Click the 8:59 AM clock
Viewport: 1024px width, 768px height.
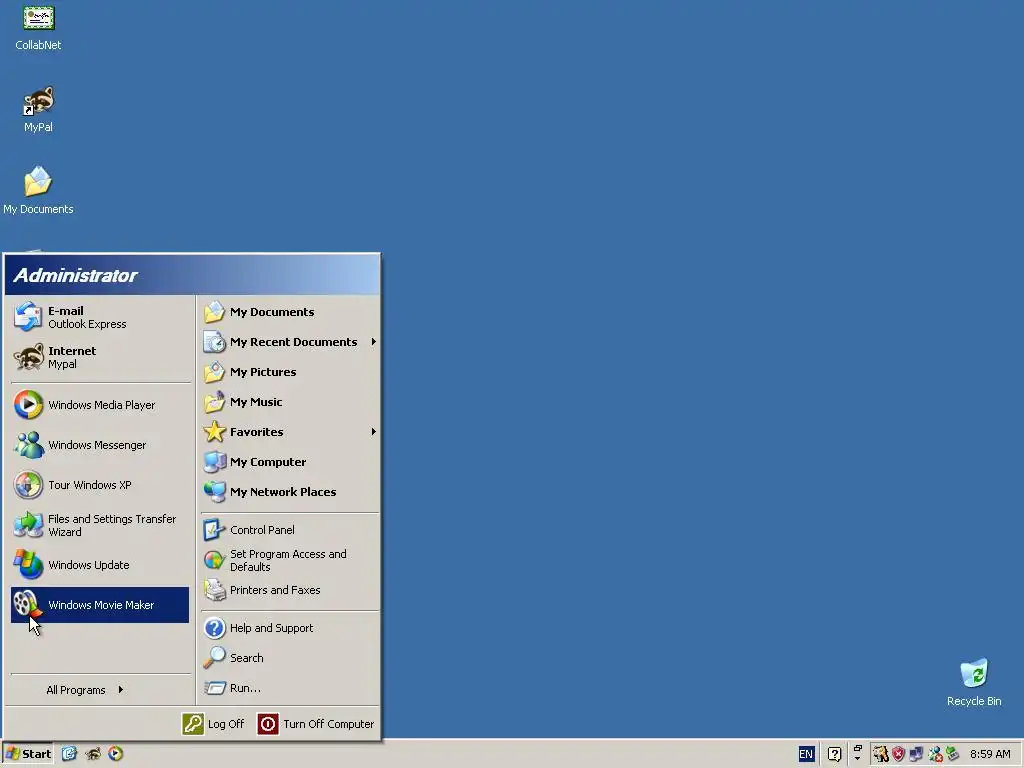[990, 754]
